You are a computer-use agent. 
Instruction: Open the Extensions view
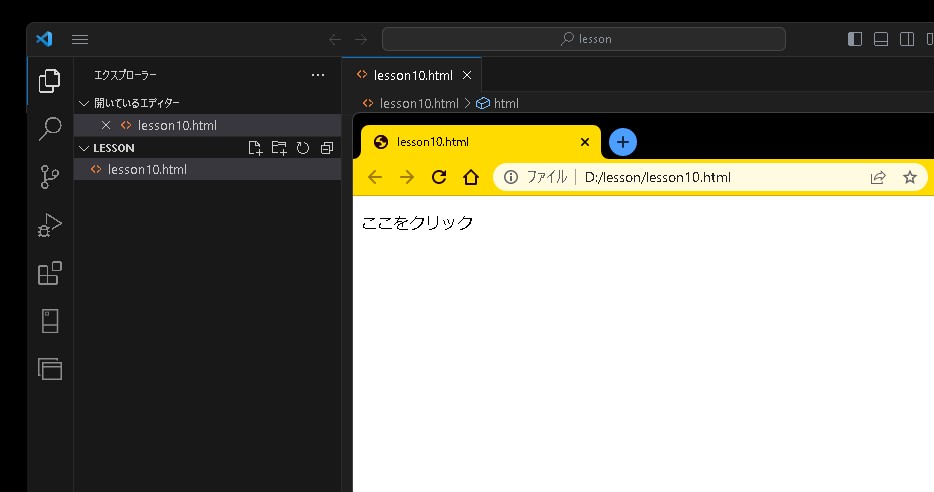point(50,273)
